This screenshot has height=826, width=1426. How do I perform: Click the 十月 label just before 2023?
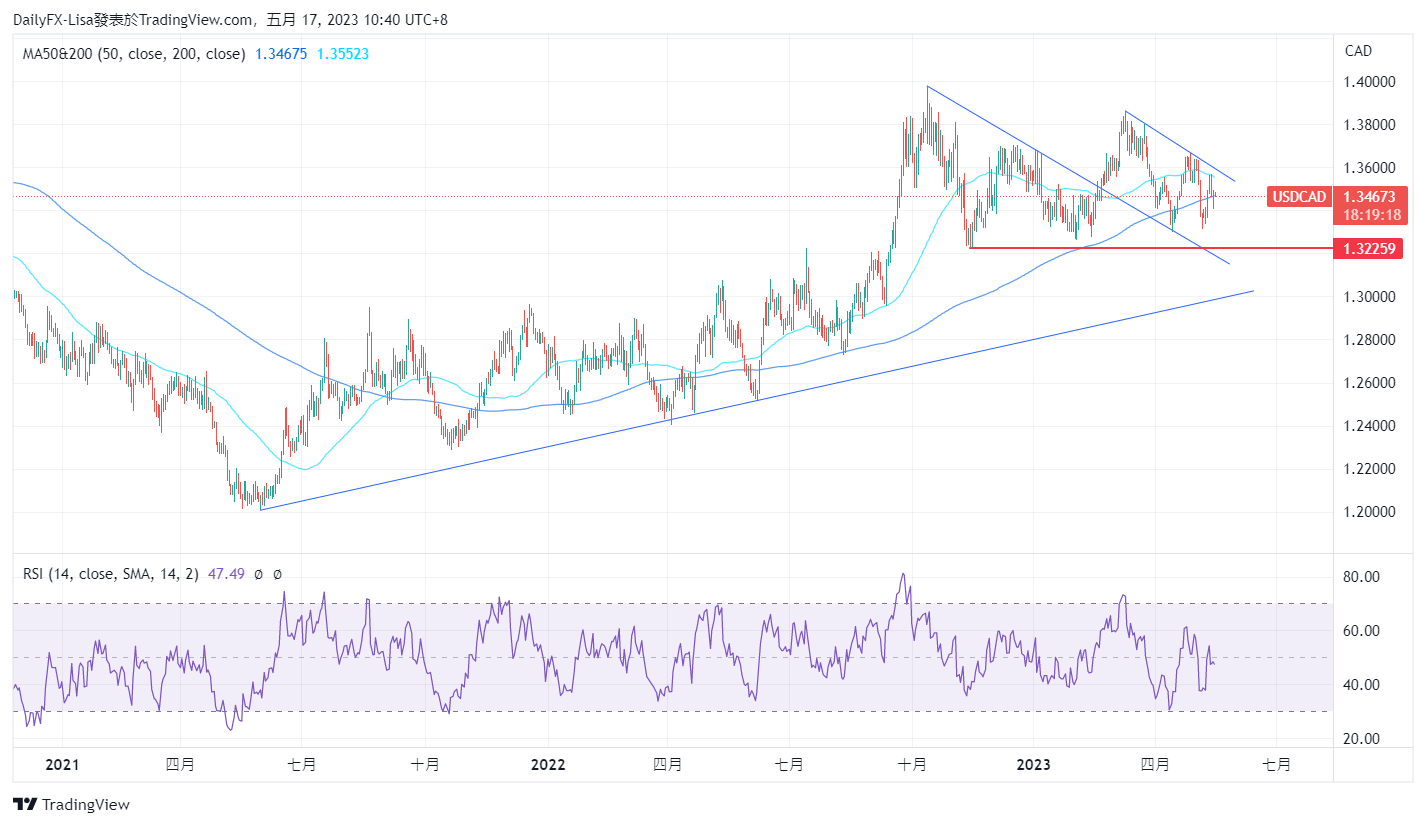[911, 765]
